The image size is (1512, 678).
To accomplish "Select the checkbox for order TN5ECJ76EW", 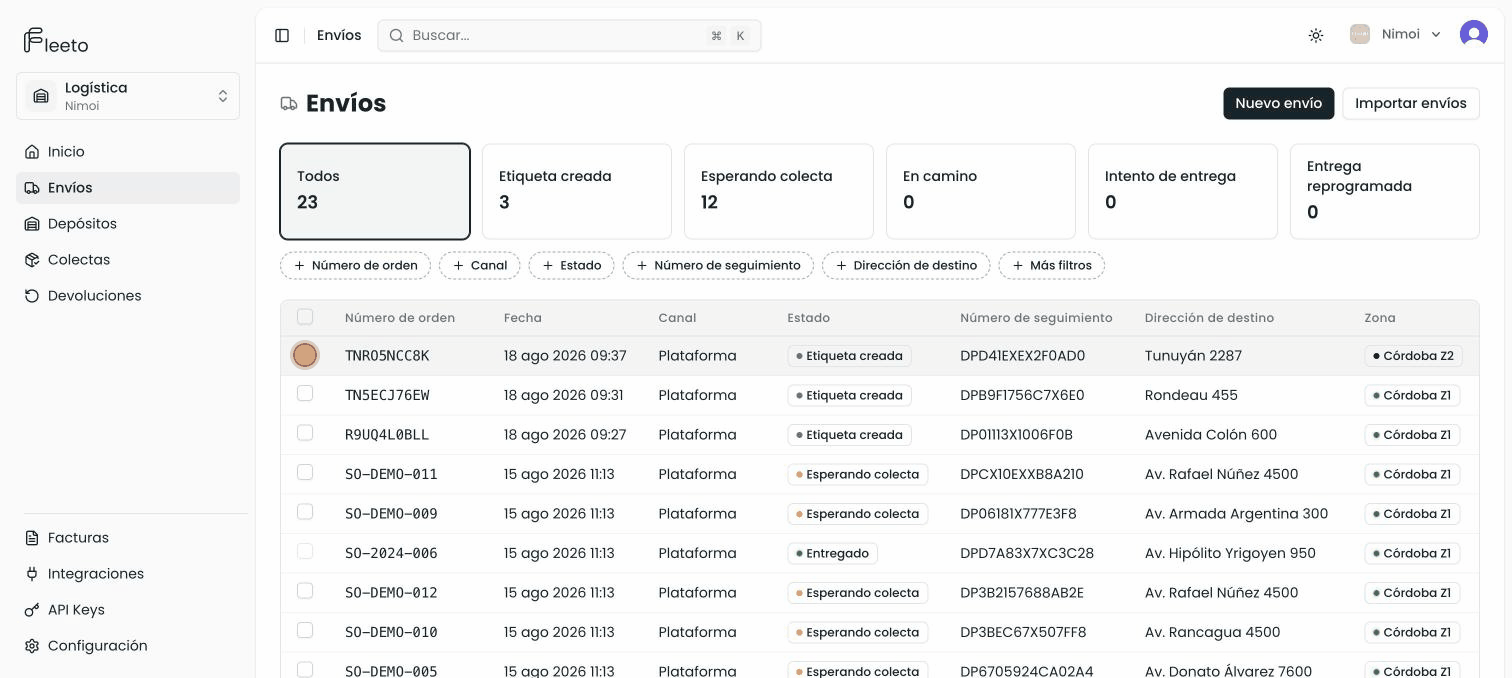I will (305, 394).
